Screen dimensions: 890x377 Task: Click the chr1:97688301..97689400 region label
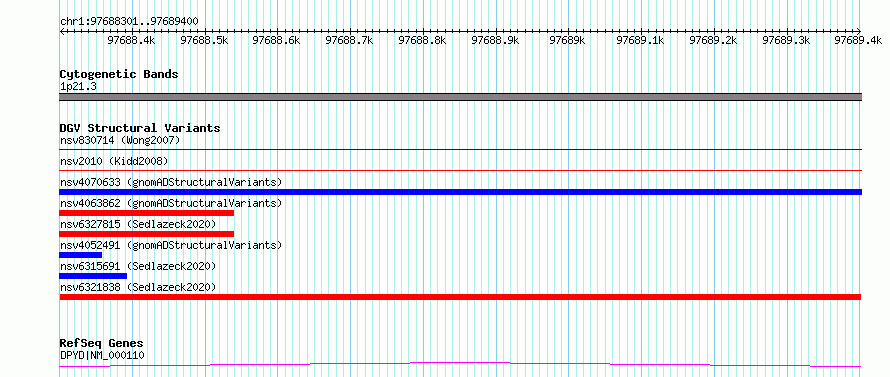coord(129,22)
